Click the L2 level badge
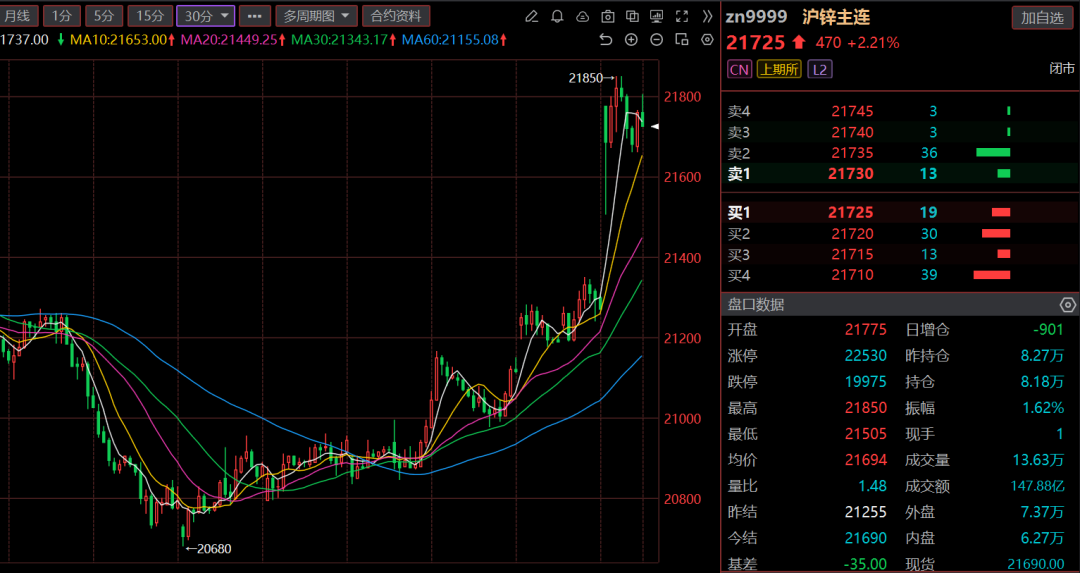Screen dimensions: 1080x573 [x=820, y=70]
